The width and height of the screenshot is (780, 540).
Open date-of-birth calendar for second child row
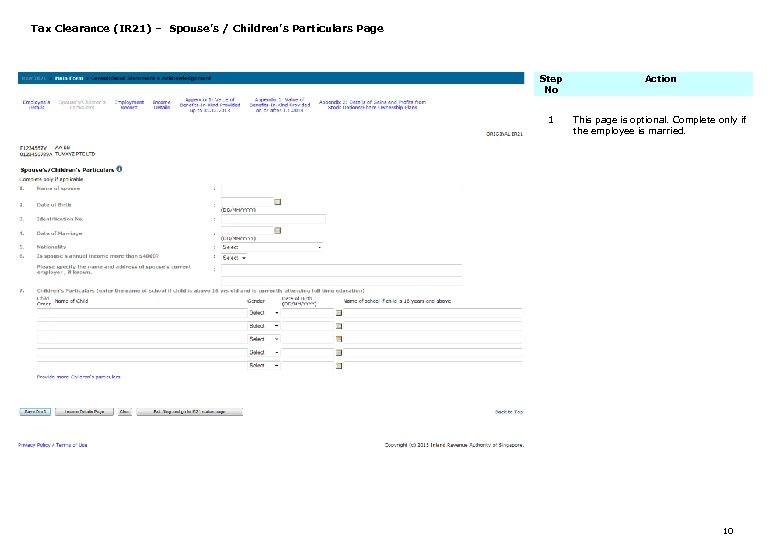tap(339, 326)
